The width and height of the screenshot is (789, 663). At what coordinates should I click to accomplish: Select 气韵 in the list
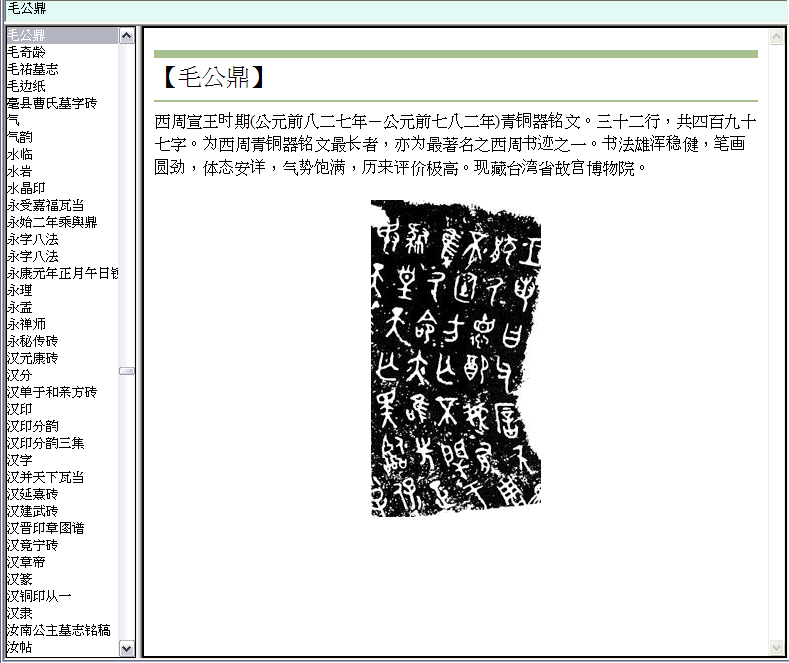tap(20, 137)
